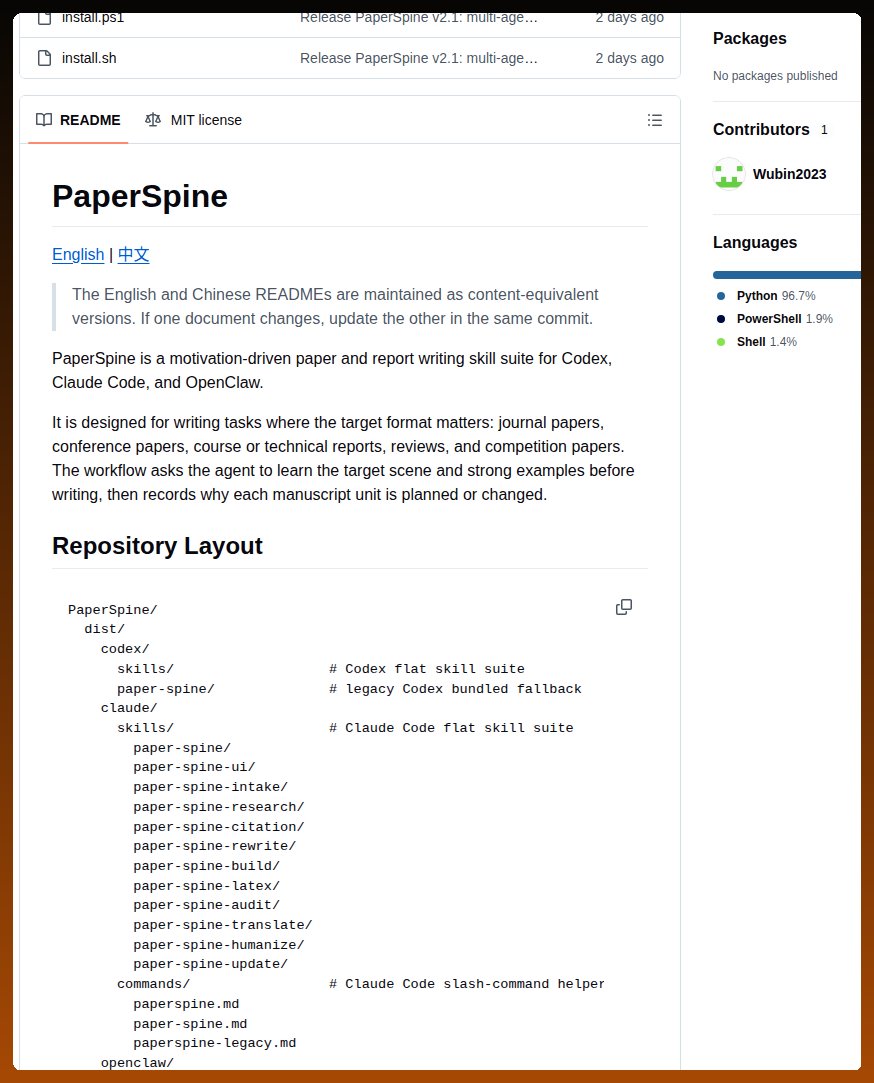Viewport: 874px width, 1083px height.
Task: Click '# Claude Code slash-command helper' comment
Action: click(467, 984)
